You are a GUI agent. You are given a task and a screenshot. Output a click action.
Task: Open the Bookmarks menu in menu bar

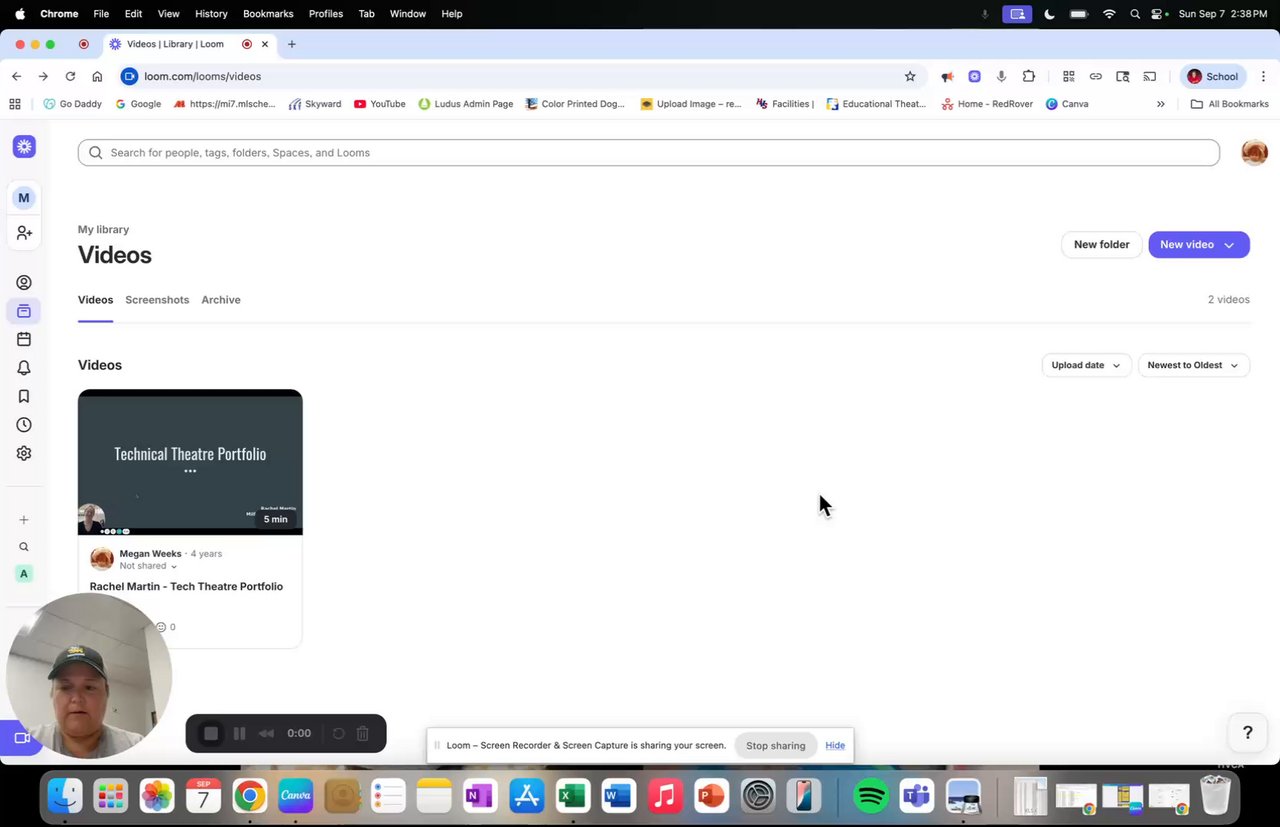[268, 14]
